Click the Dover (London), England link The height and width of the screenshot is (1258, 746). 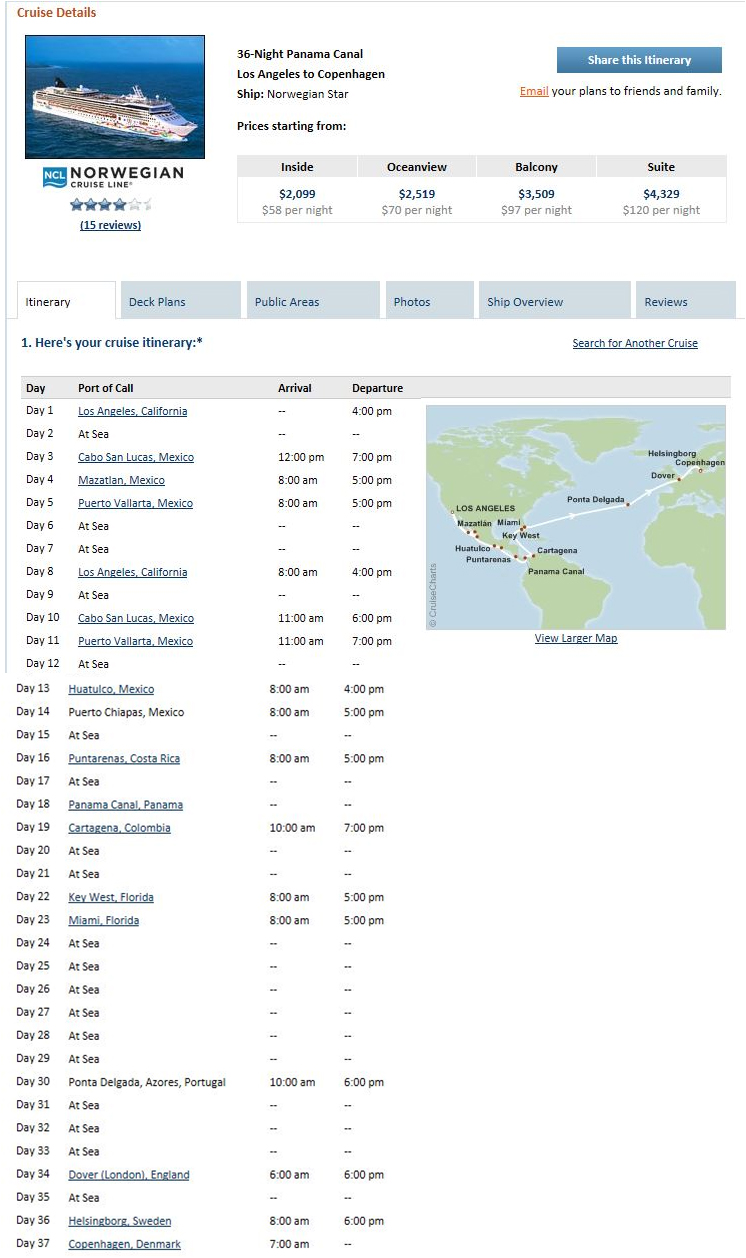(129, 1175)
